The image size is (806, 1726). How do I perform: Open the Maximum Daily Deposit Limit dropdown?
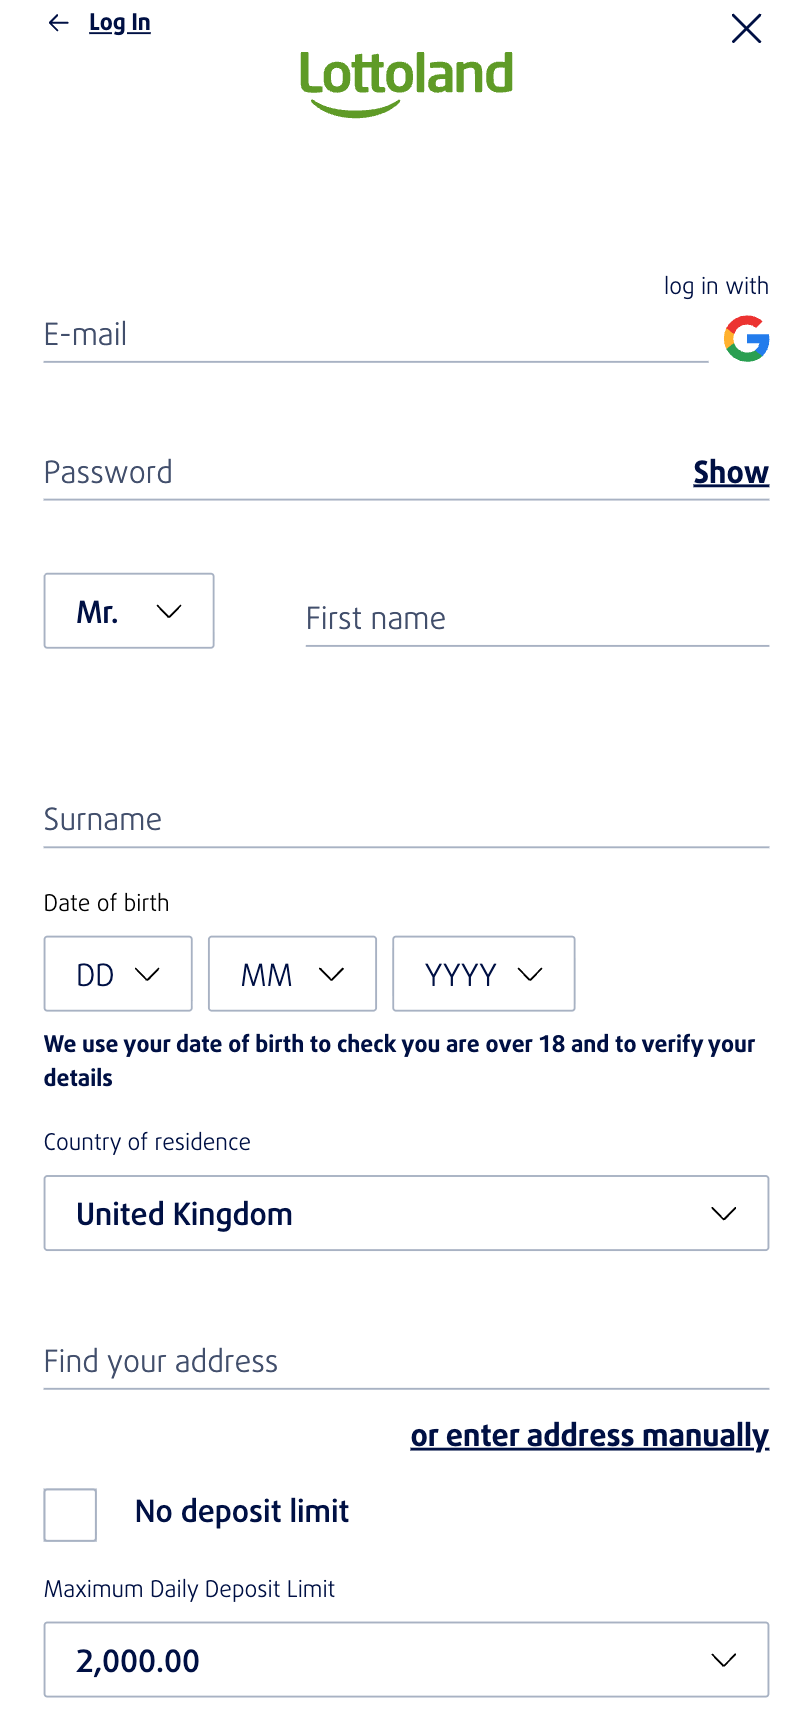[405, 1659]
